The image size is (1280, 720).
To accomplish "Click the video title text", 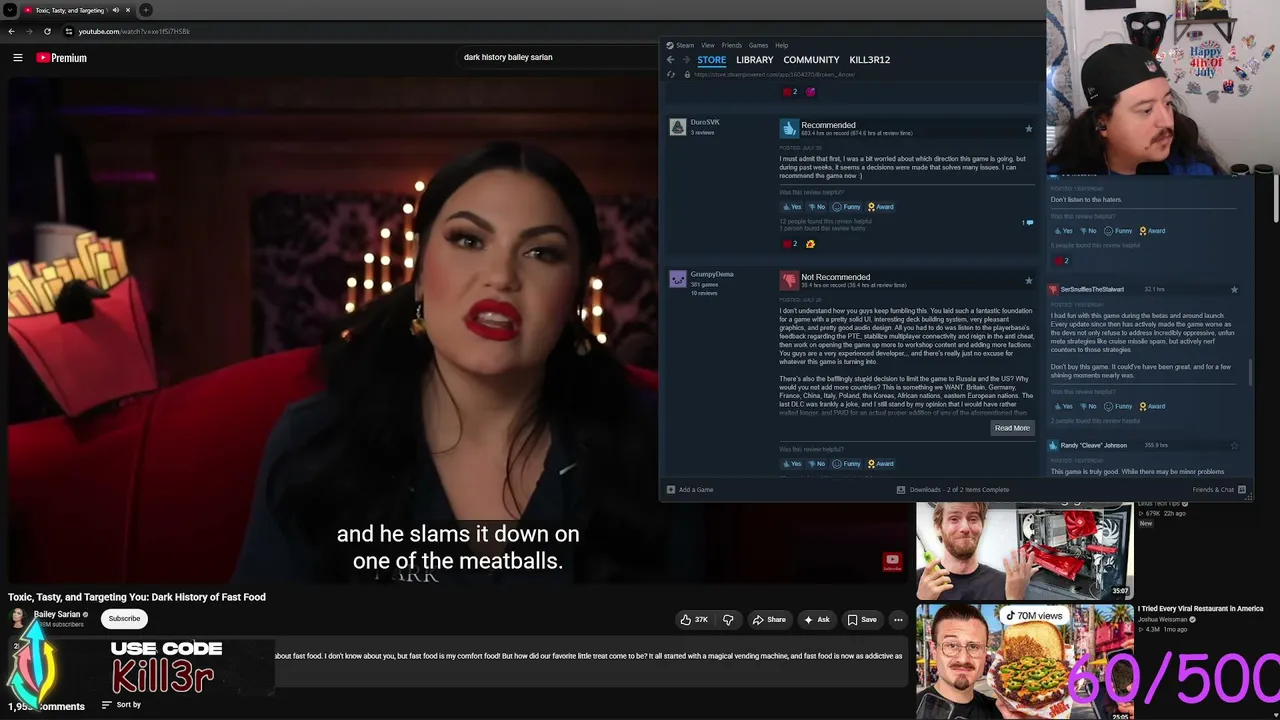I will tap(137, 597).
